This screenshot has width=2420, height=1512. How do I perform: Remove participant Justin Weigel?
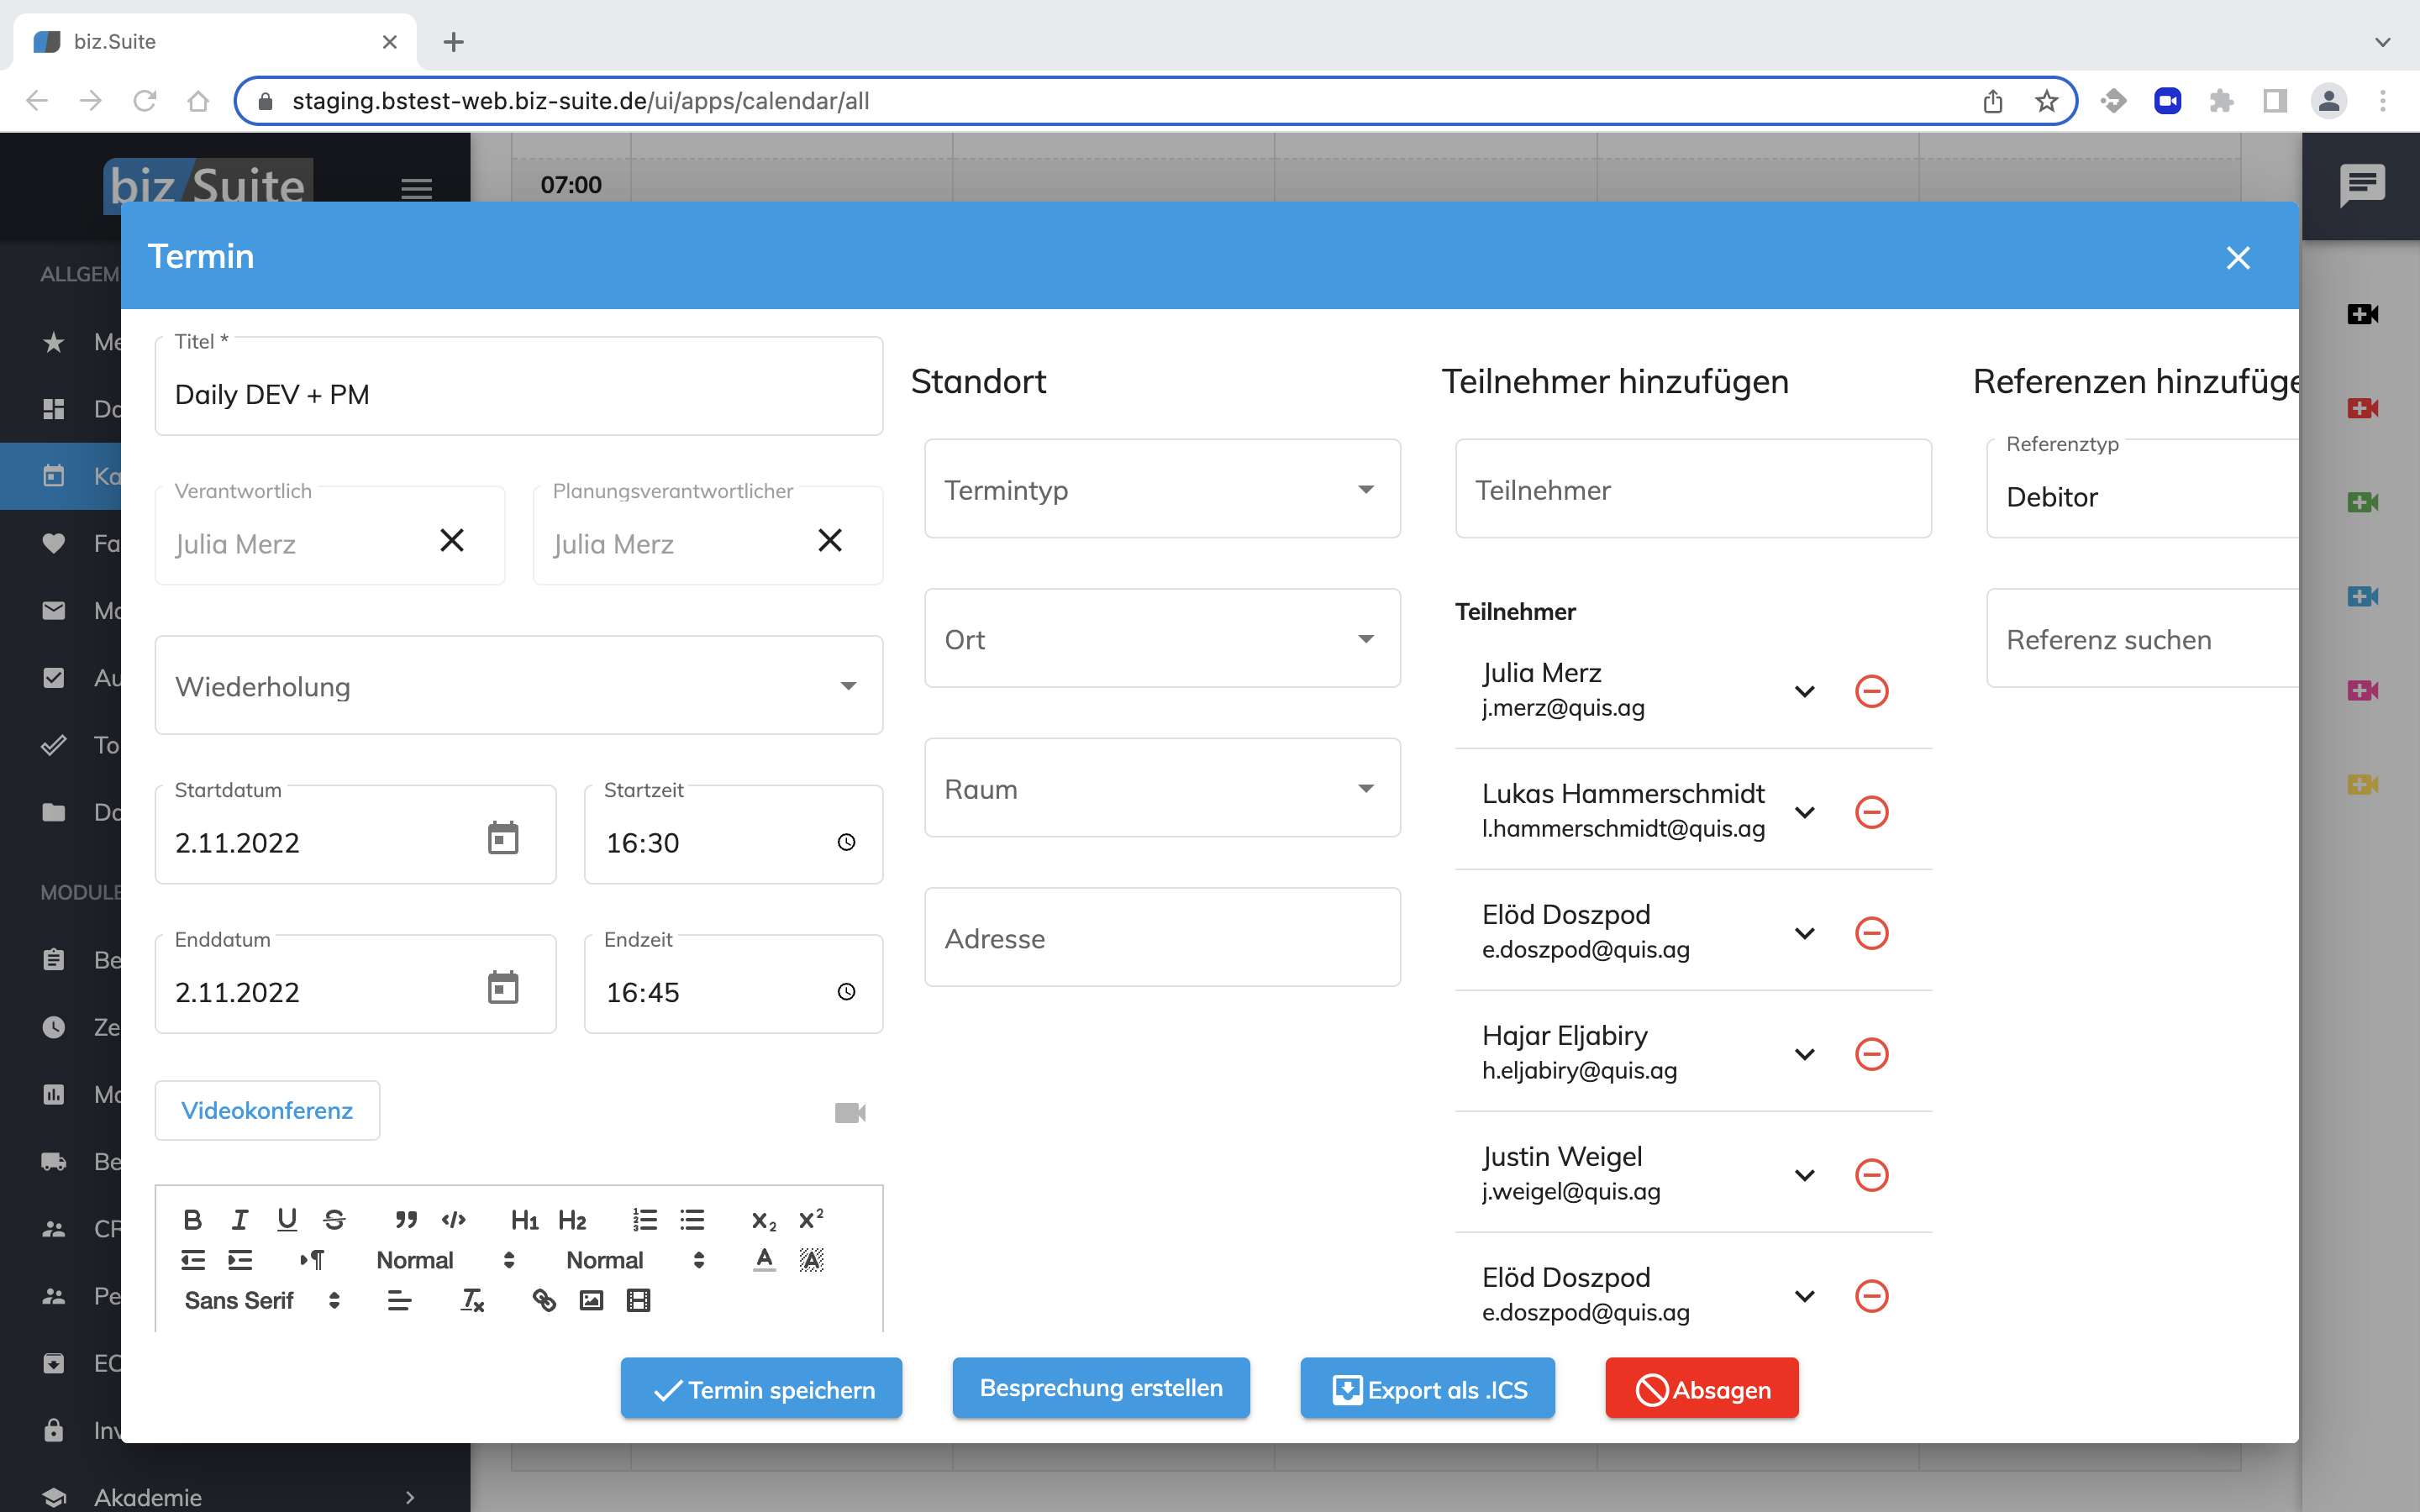(1871, 1175)
